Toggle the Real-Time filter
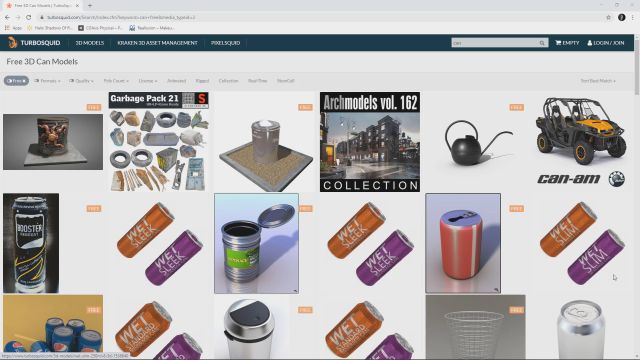640x360 pixels. pyautogui.click(x=258, y=81)
